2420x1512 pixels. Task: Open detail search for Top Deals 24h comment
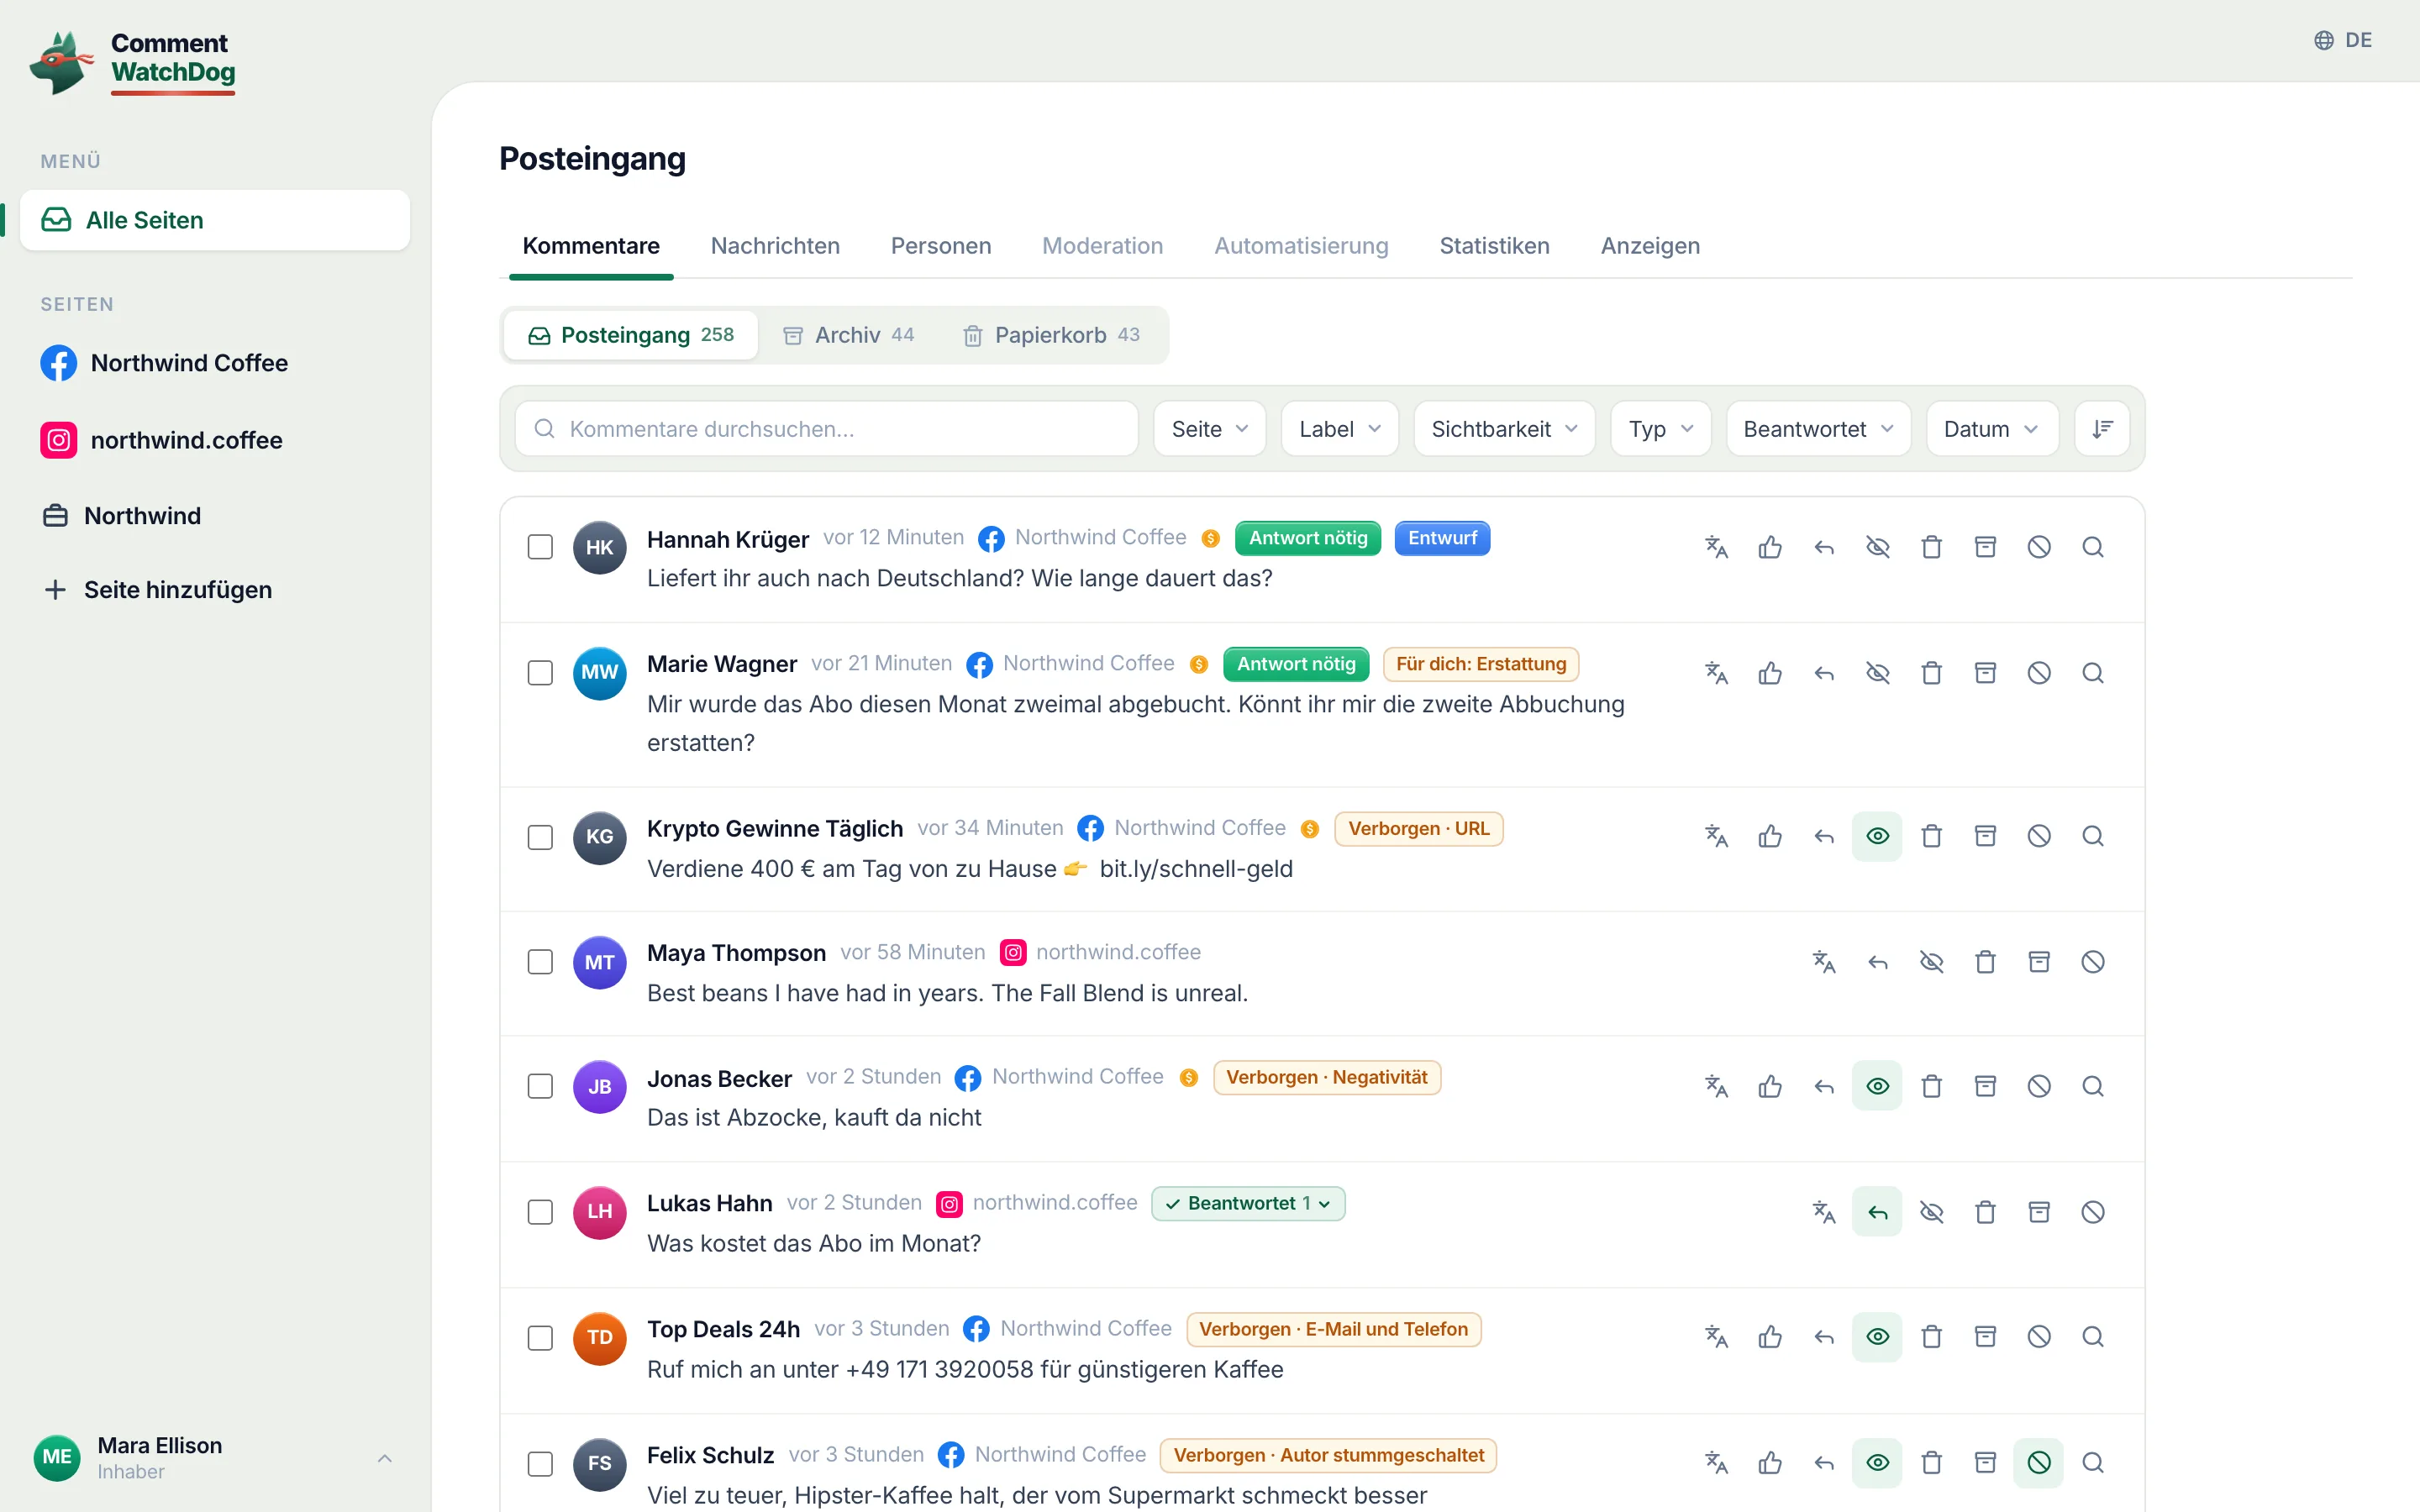point(2093,1337)
